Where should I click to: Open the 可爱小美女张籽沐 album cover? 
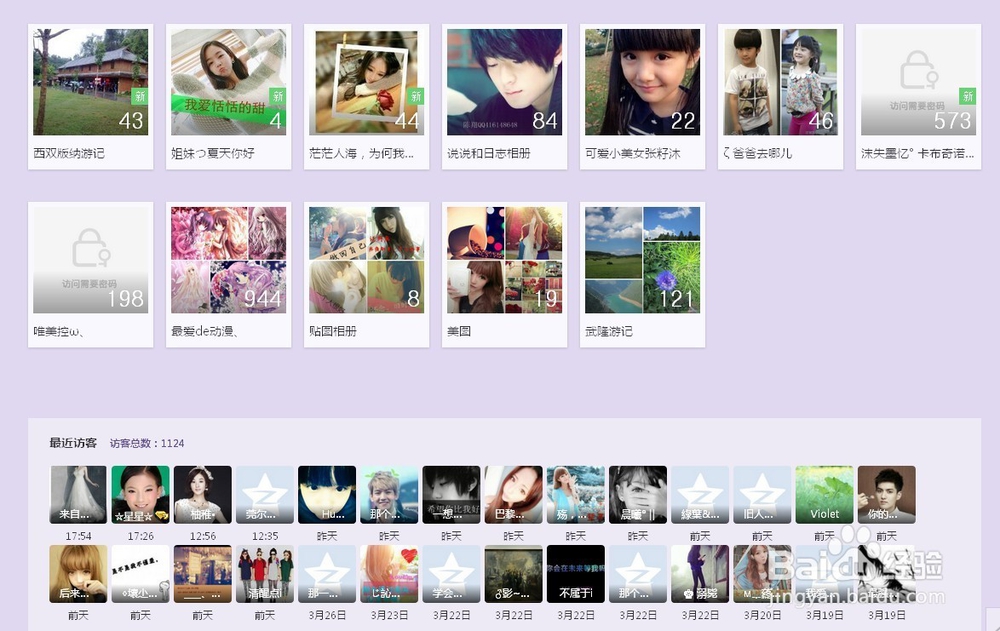pyautogui.click(x=642, y=82)
